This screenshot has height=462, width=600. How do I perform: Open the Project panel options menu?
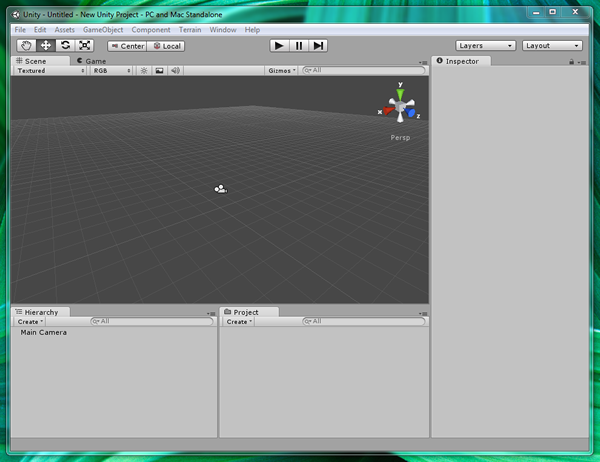tap(423, 313)
